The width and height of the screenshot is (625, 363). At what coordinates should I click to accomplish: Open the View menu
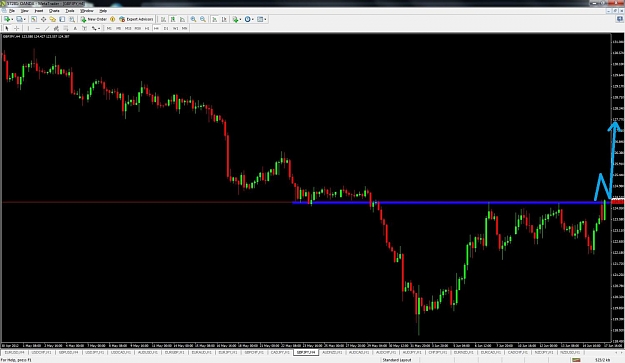coord(25,11)
